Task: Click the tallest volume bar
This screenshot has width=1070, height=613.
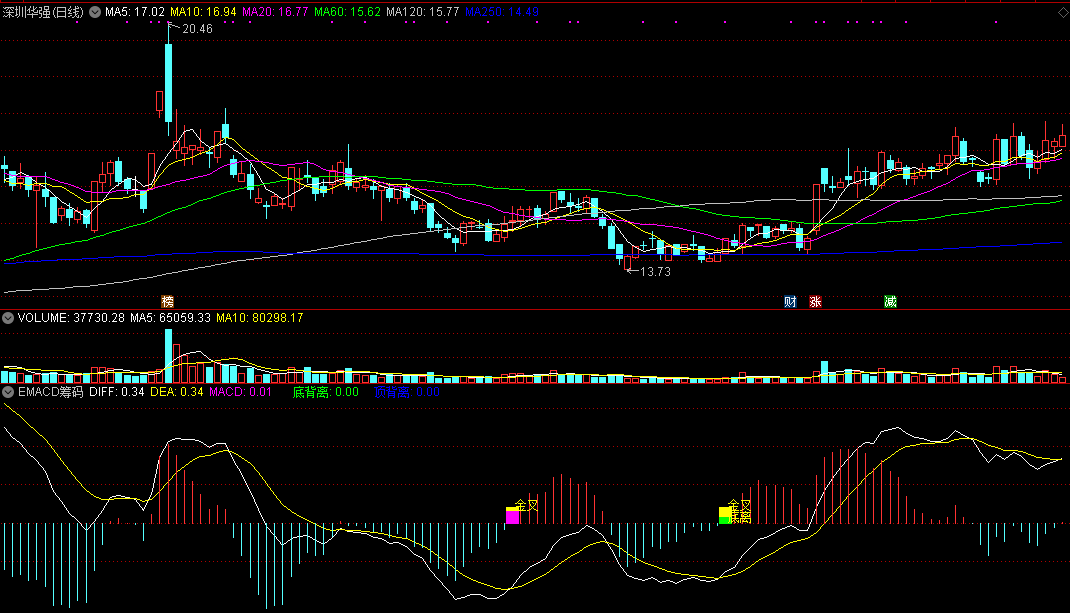Action: pos(169,356)
